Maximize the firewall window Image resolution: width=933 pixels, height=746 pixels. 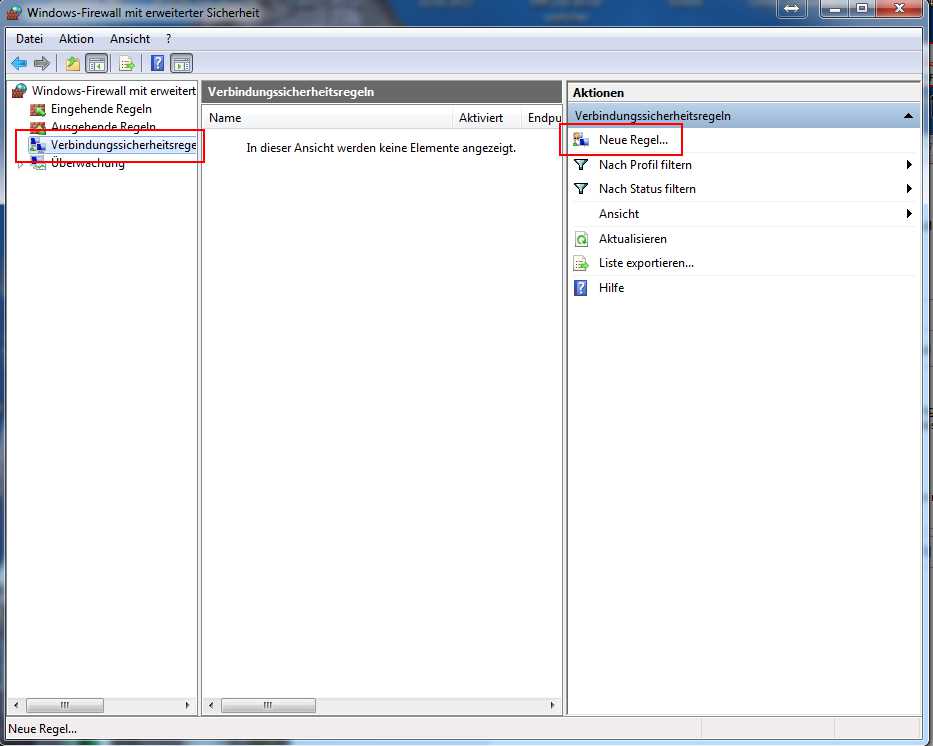click(x=862, y=9)
